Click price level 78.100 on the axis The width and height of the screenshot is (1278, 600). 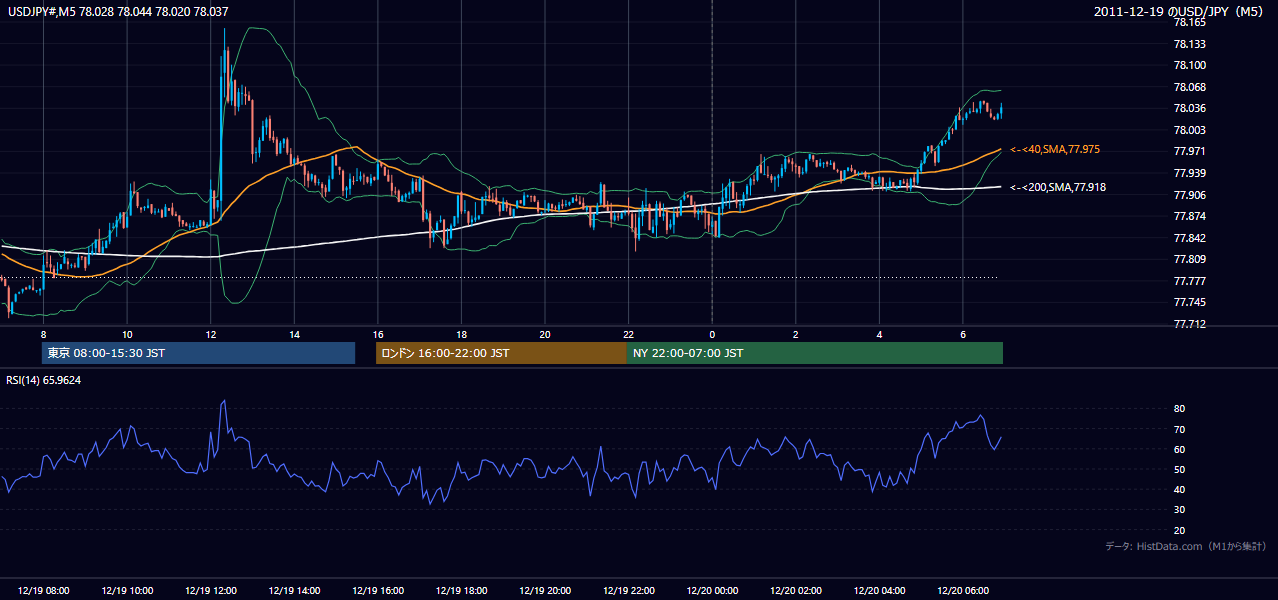pos(1189,65)
